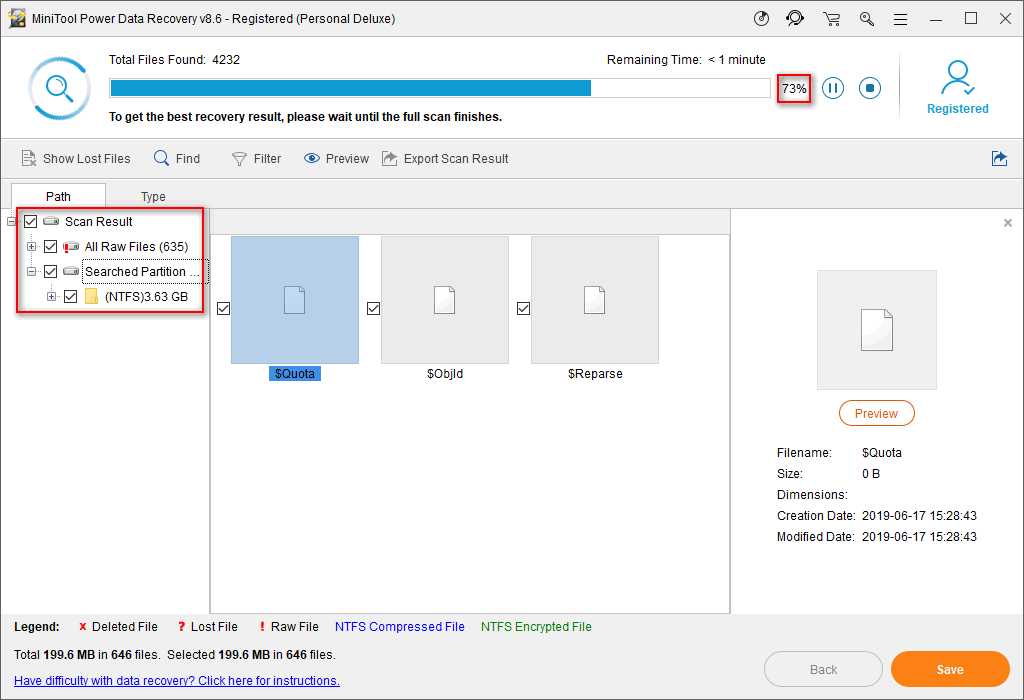Click the Registered label
1024x700 pixels.
click(957, 109)
